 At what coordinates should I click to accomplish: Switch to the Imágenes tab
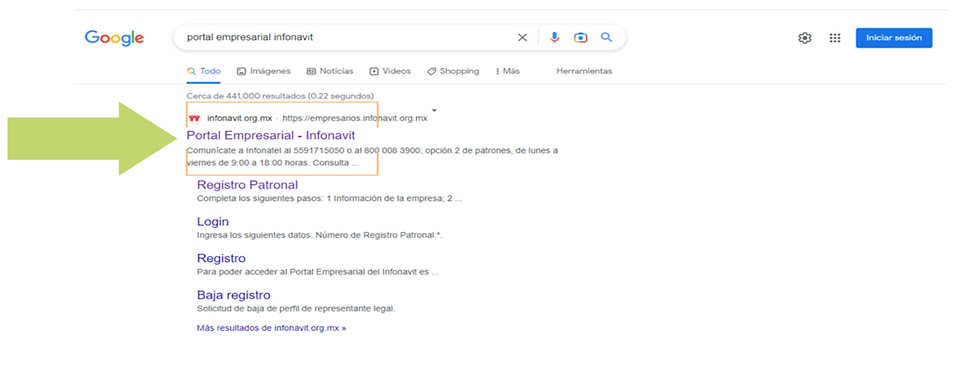coord(264,71)
